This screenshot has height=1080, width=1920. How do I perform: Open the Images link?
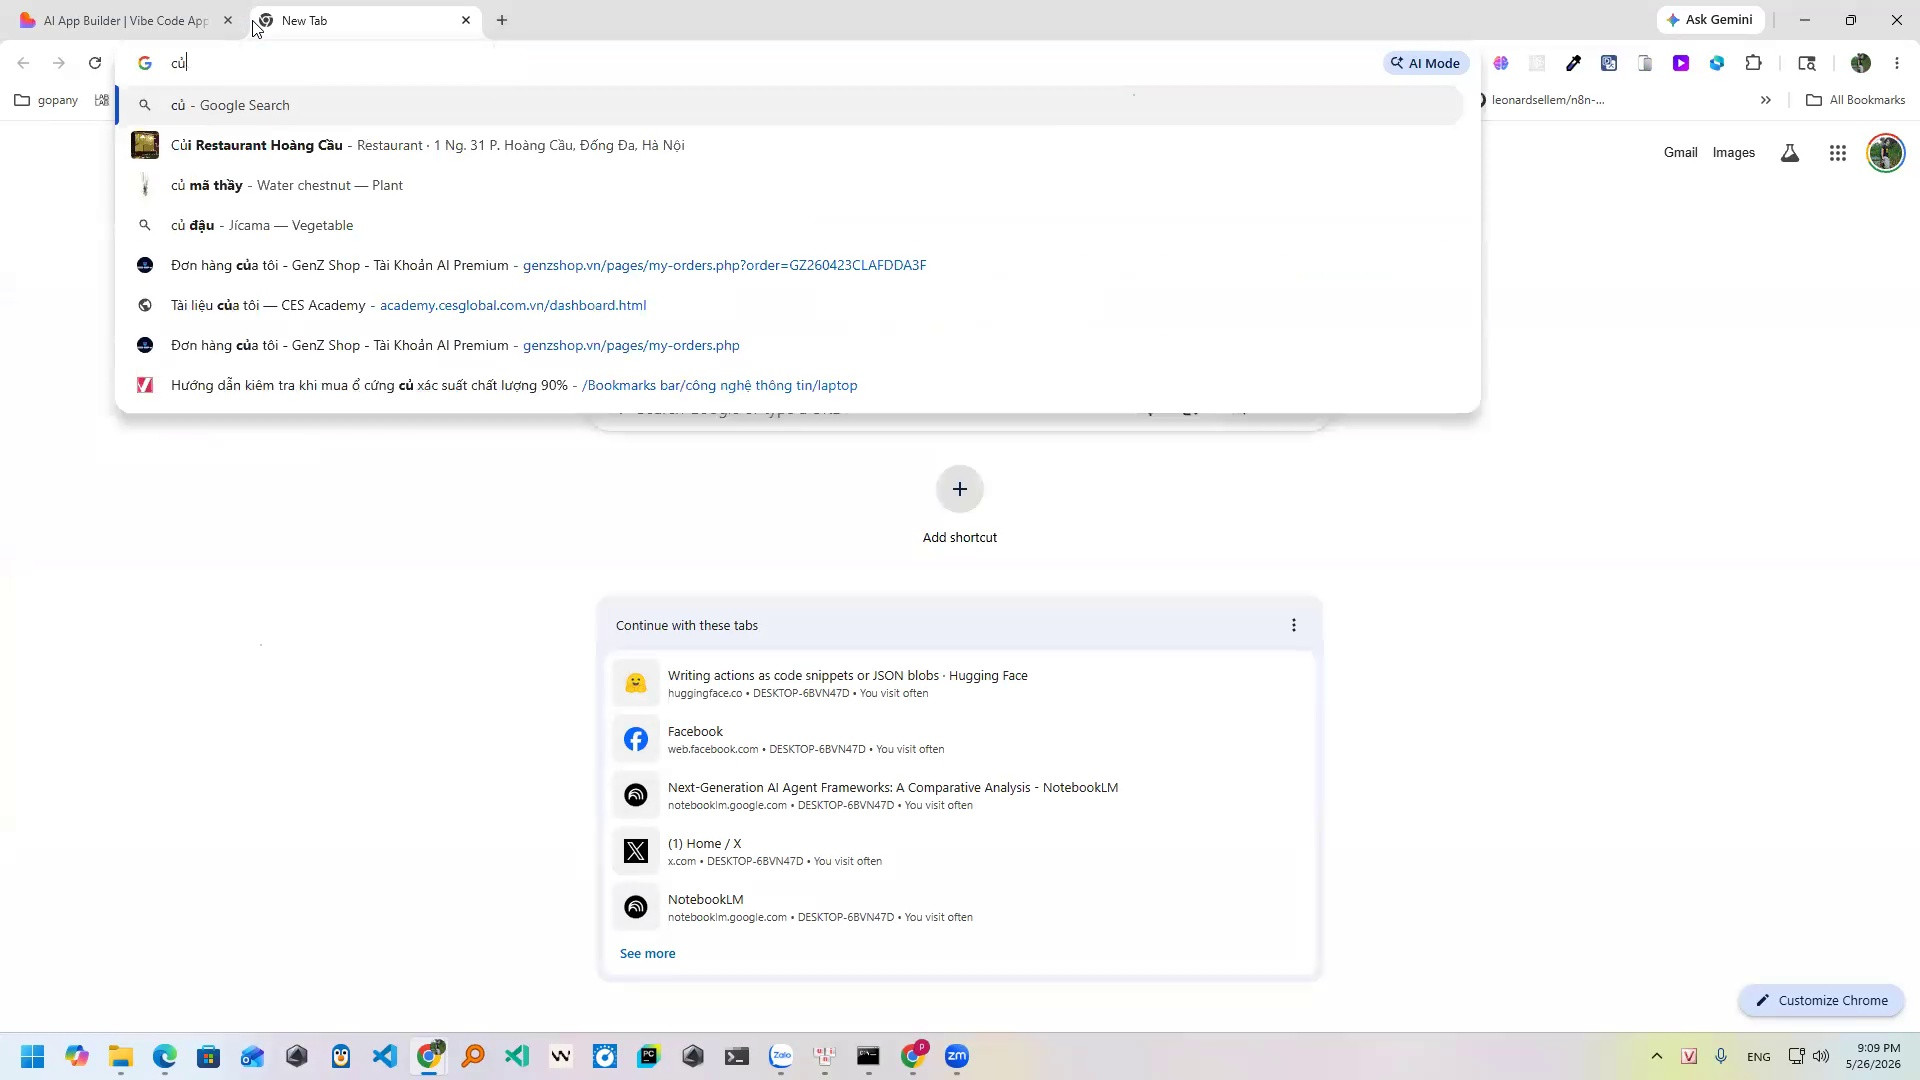(1733, 153)
